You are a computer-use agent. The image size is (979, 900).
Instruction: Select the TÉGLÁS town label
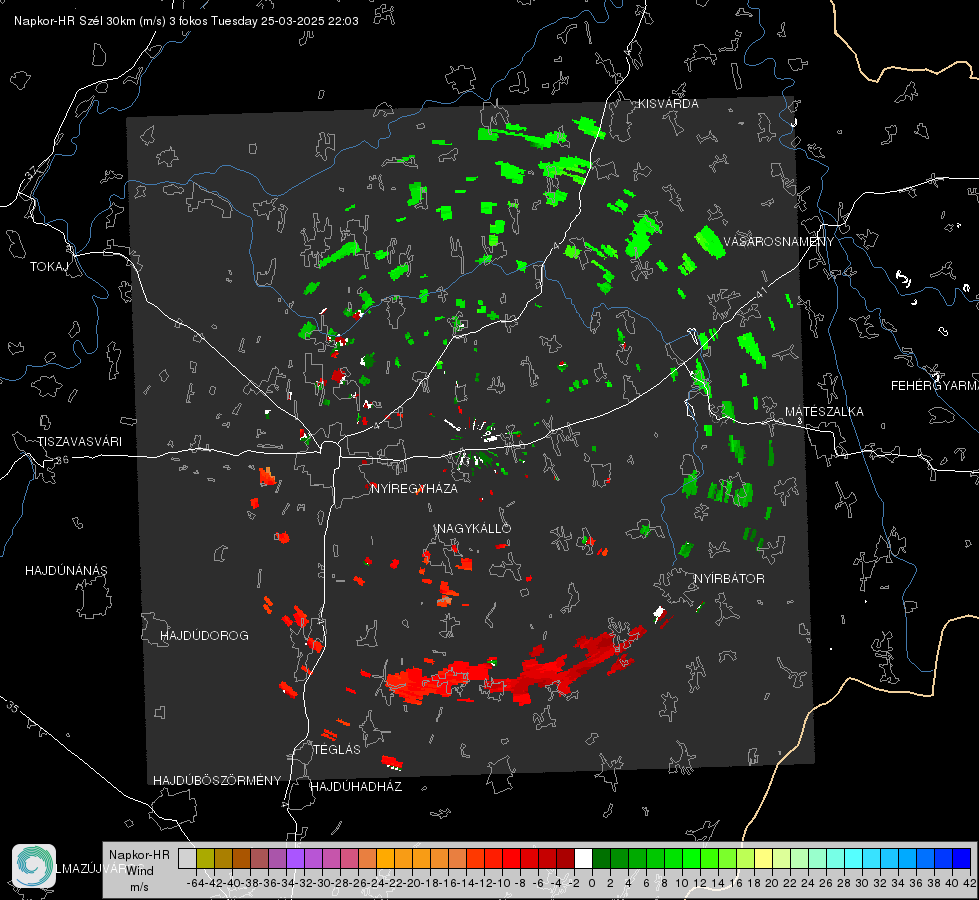pyautogui.click(x=337, y=749)
